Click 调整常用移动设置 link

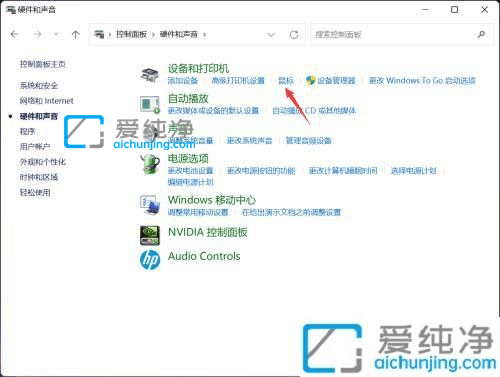[198, 212]
